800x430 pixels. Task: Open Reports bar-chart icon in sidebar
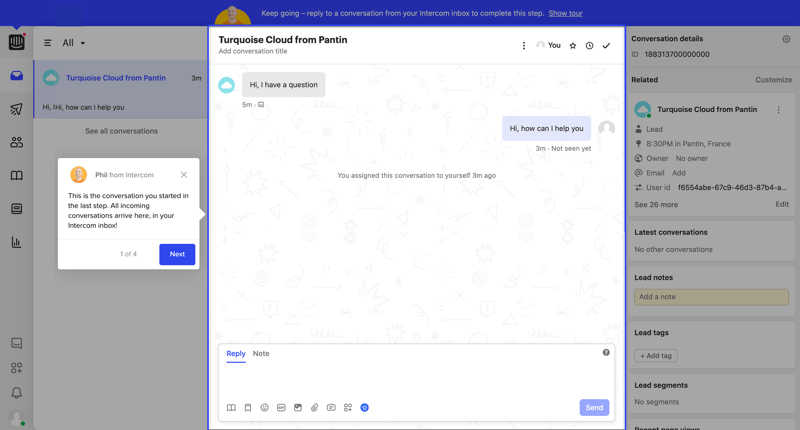(16, 242)
